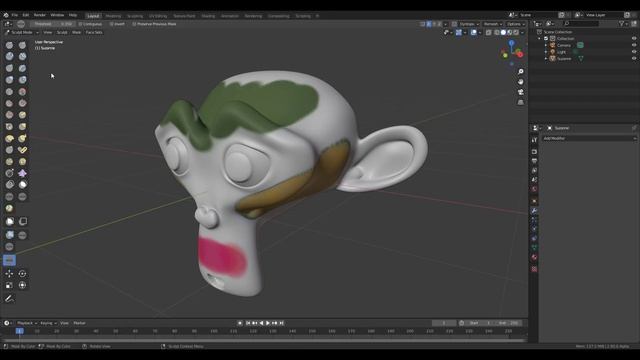Toggle X-axis symmetry button
This screenshot has width=640, height=360.
point(429,24)
